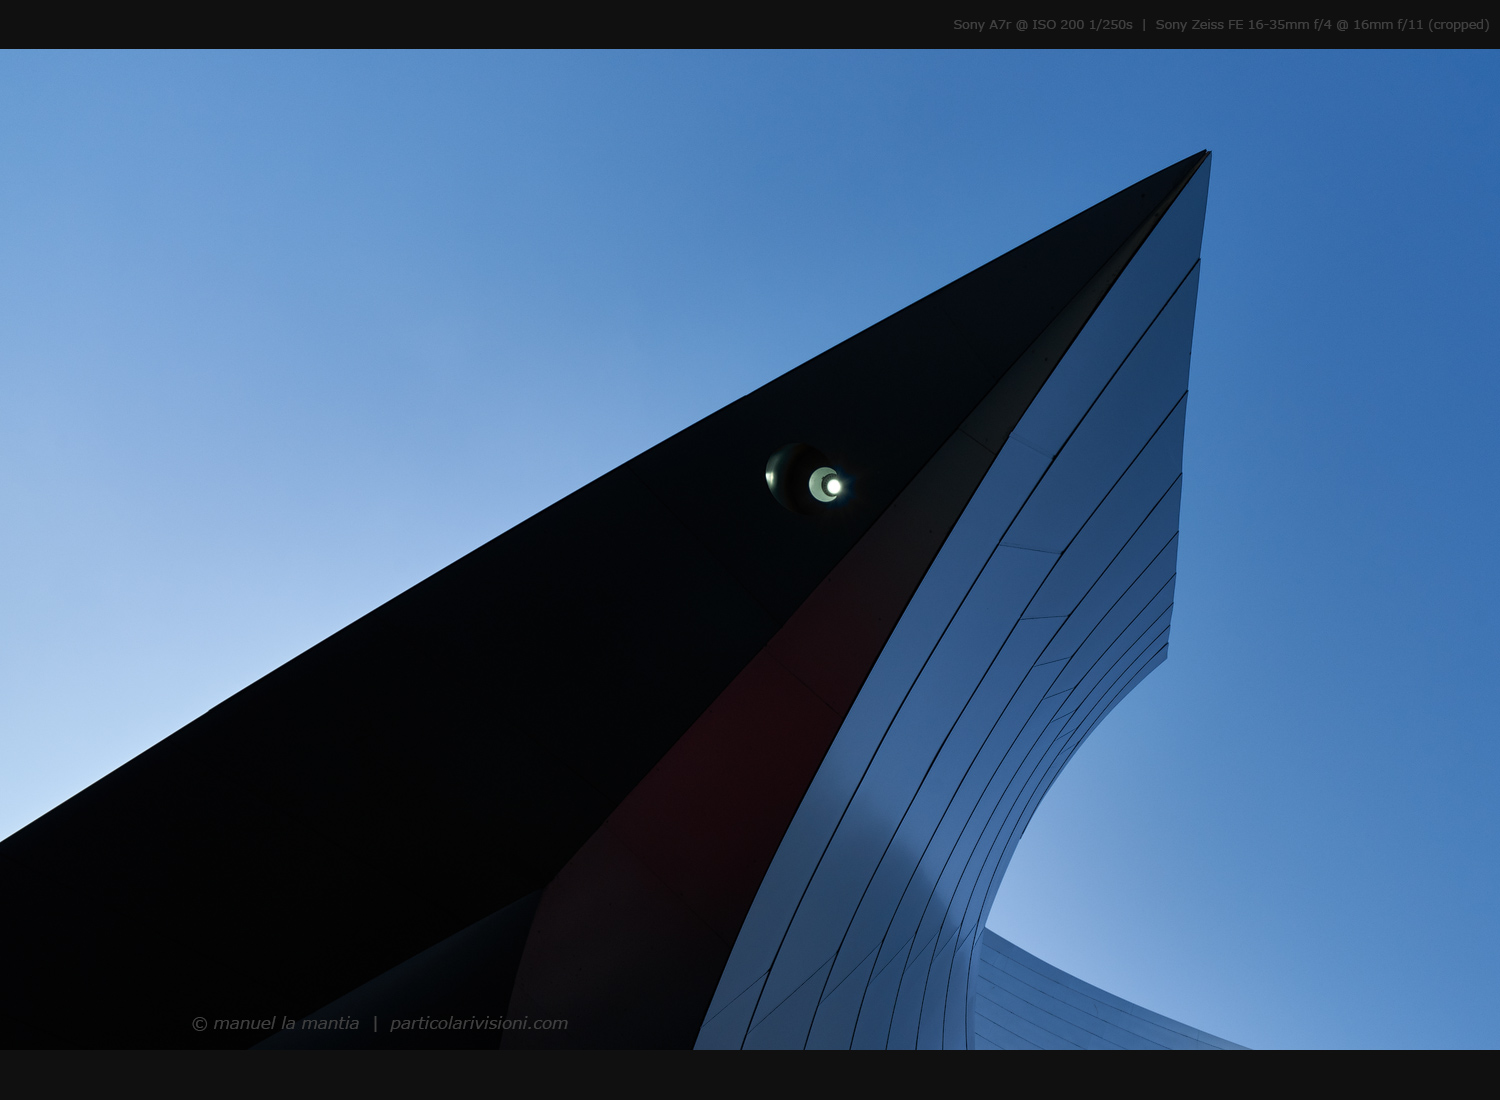
Task: Click the sharp pointed tip of the building
Action: click(x=1204, y=154)
